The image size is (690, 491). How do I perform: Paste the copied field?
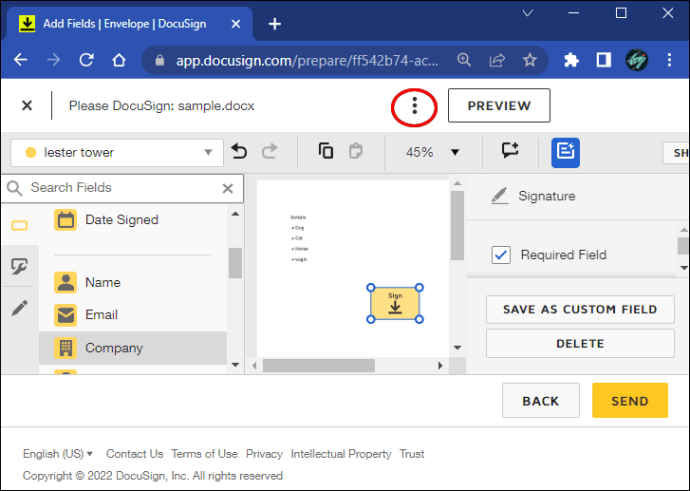tap(356, 151)
